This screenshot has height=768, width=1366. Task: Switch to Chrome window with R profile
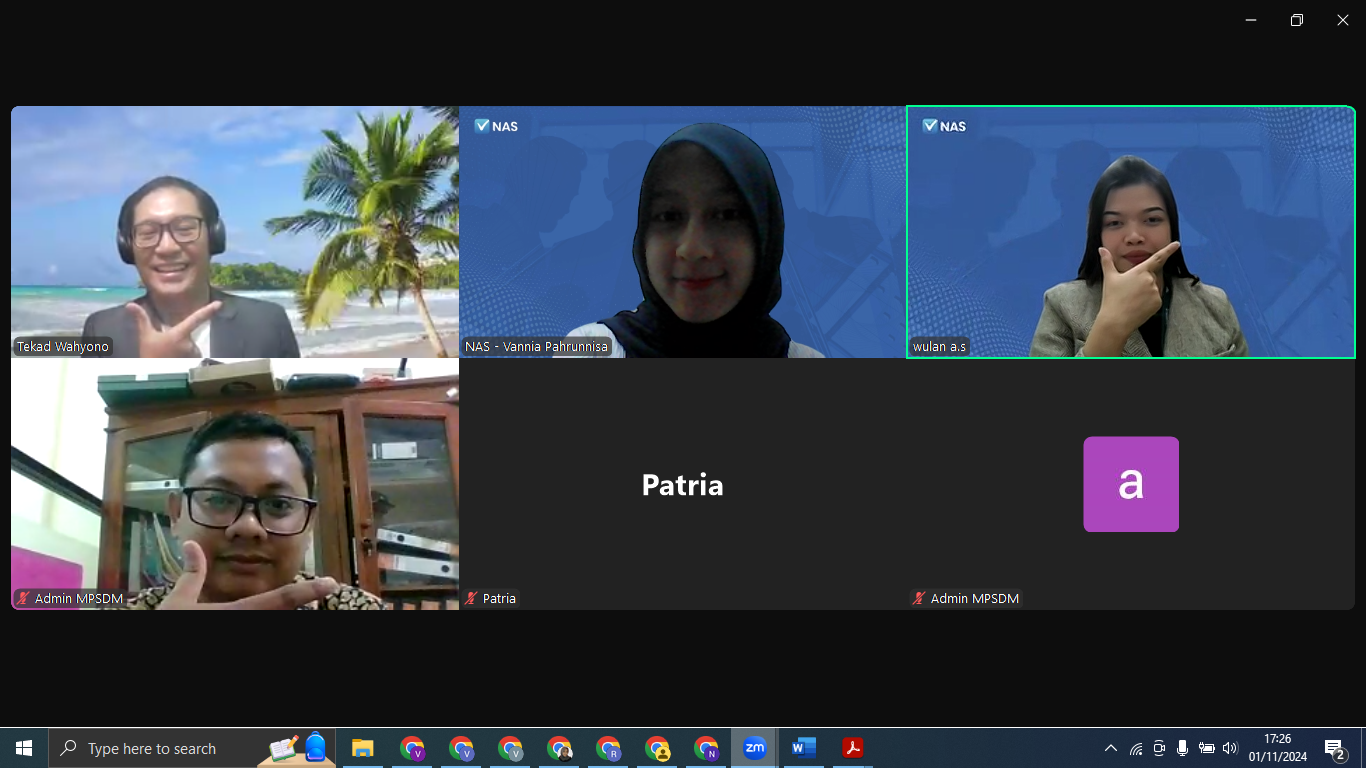(x=608, y=748)
